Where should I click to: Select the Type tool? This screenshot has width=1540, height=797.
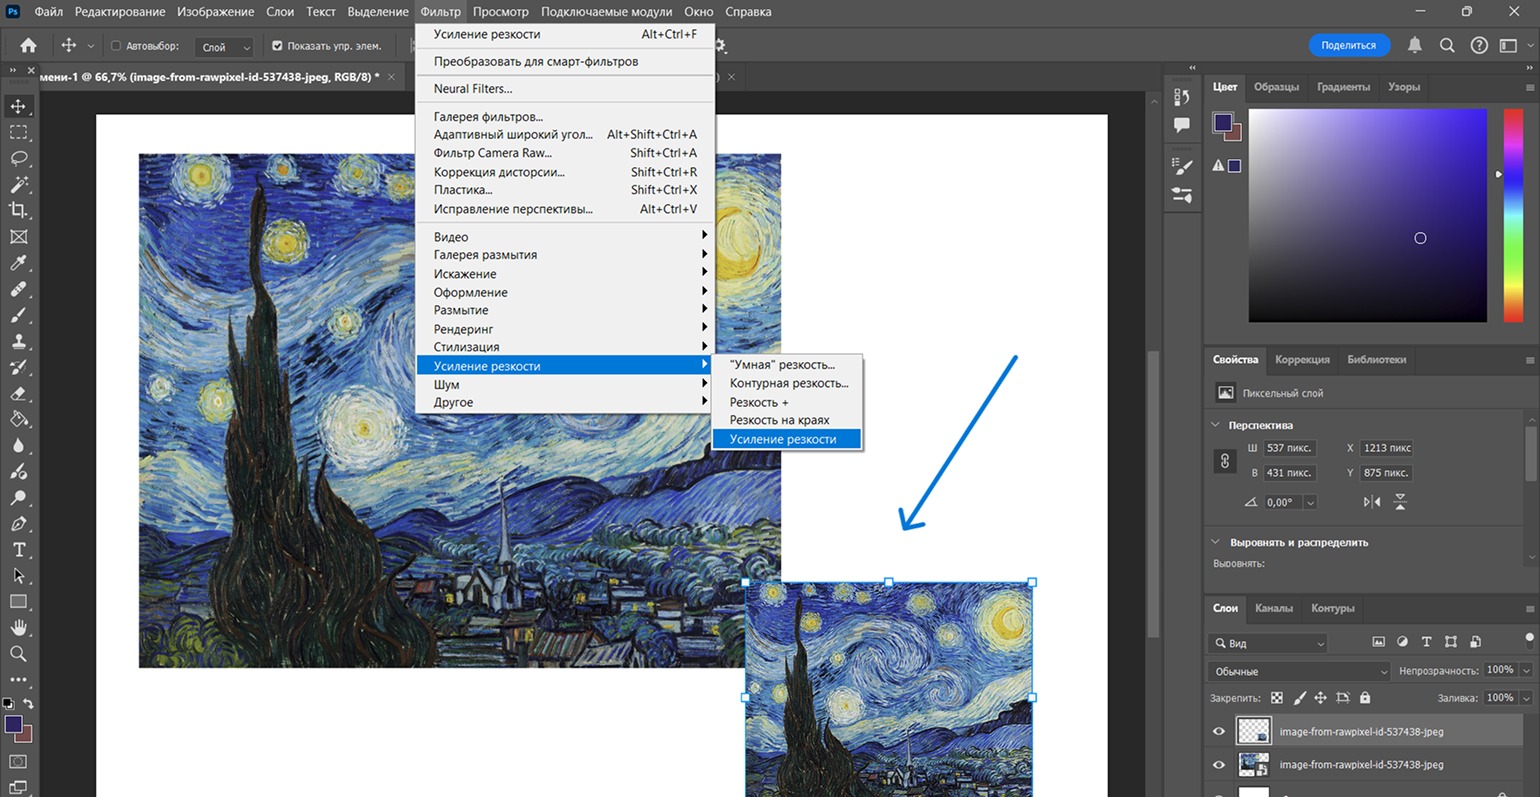coord(18,550)
